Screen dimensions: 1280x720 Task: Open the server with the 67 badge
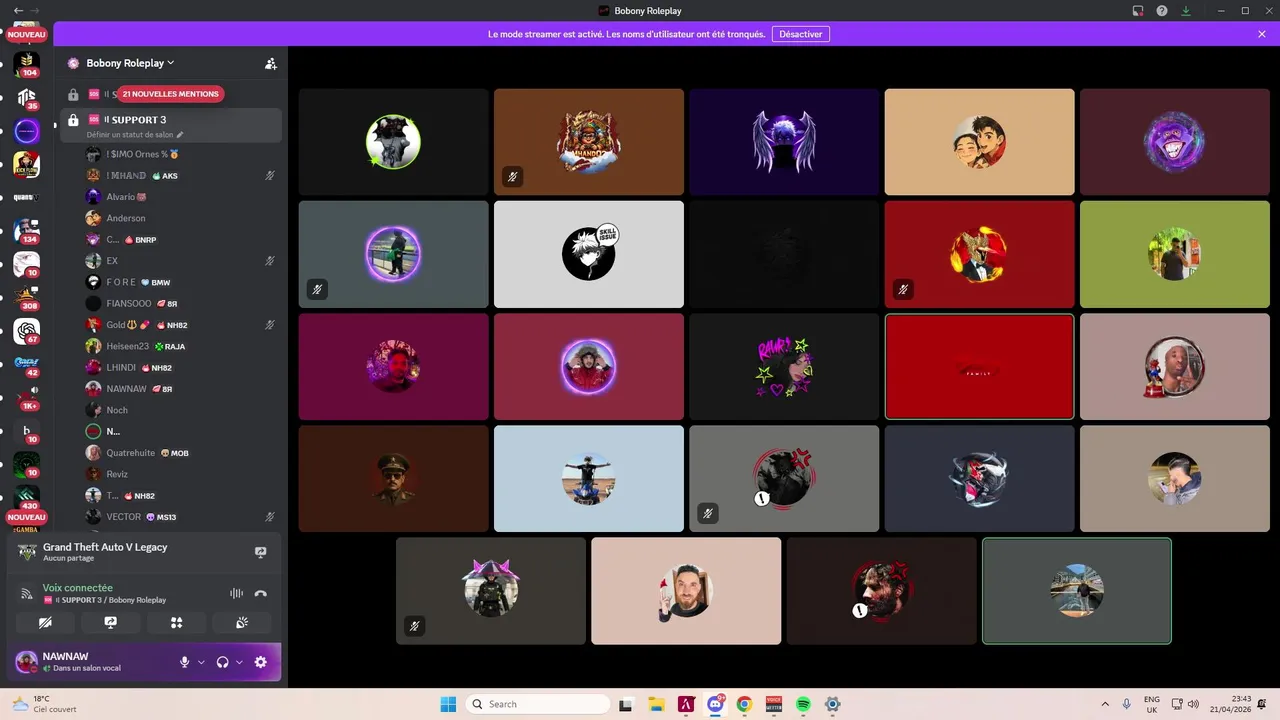(27, 331)
